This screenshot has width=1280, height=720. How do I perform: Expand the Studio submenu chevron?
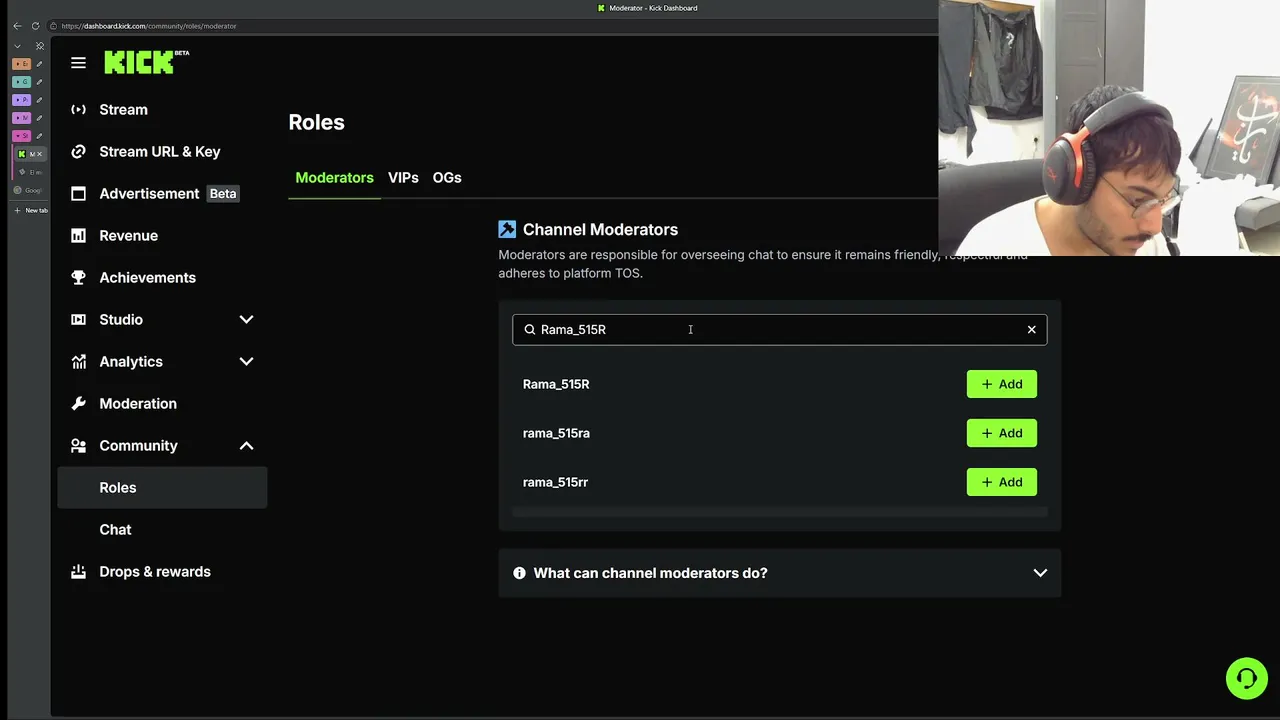click(246, 320)
